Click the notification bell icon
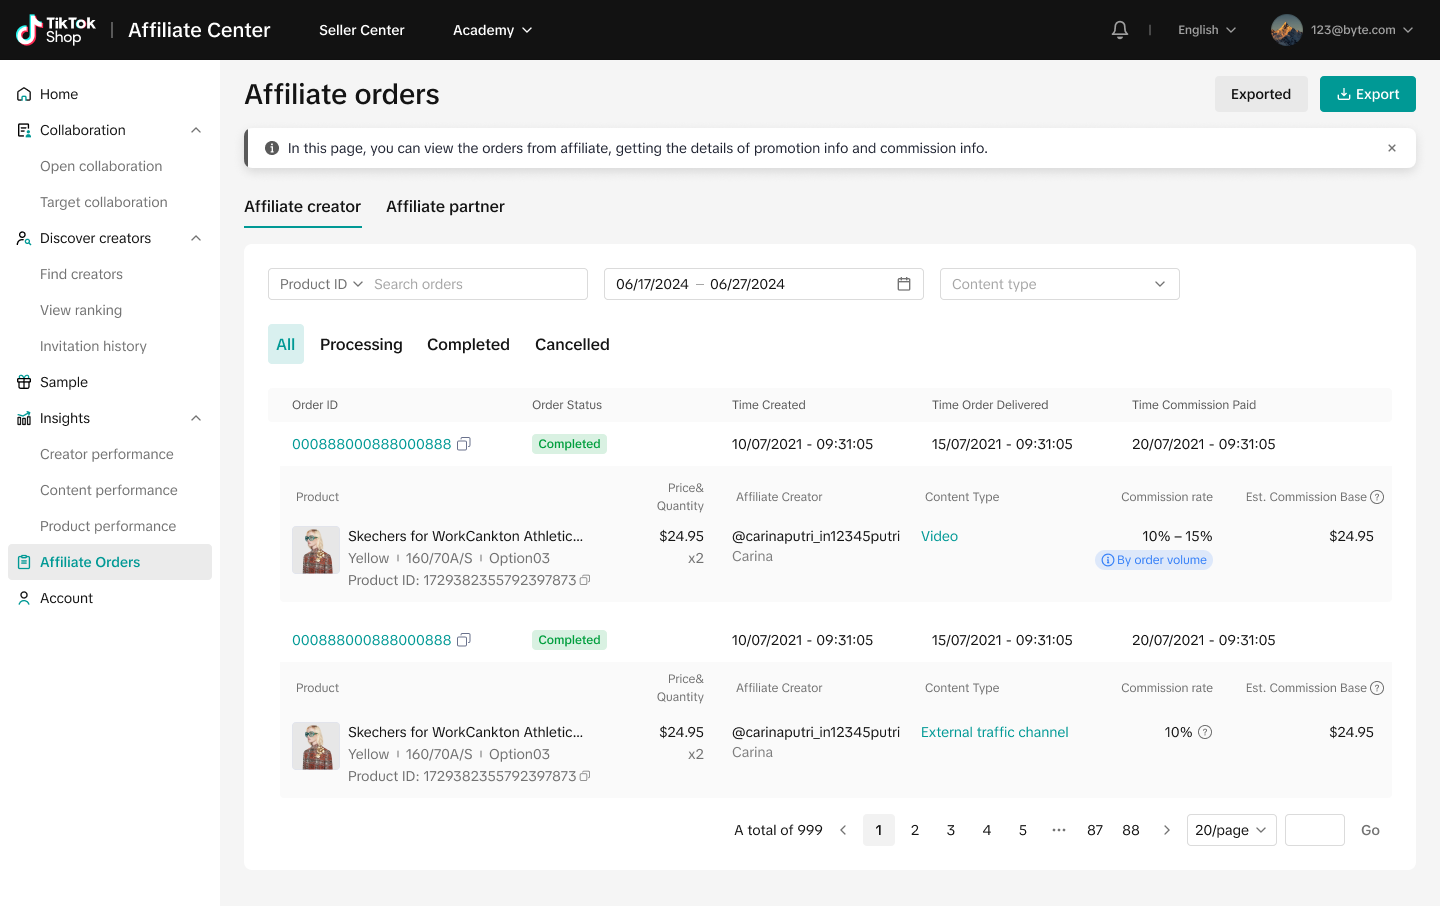Image resolution: width=1440 pixels, height=906 pixels. 1120,30
